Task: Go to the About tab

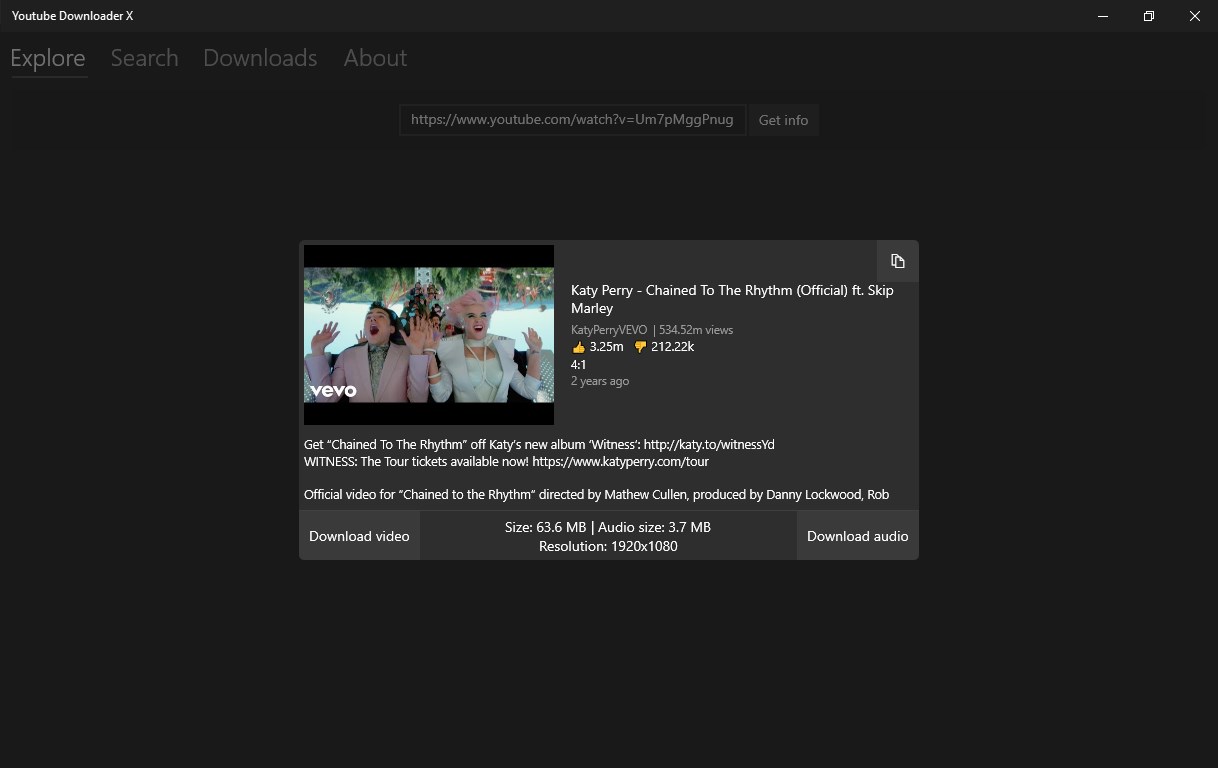Action: (x=375, y=58)
